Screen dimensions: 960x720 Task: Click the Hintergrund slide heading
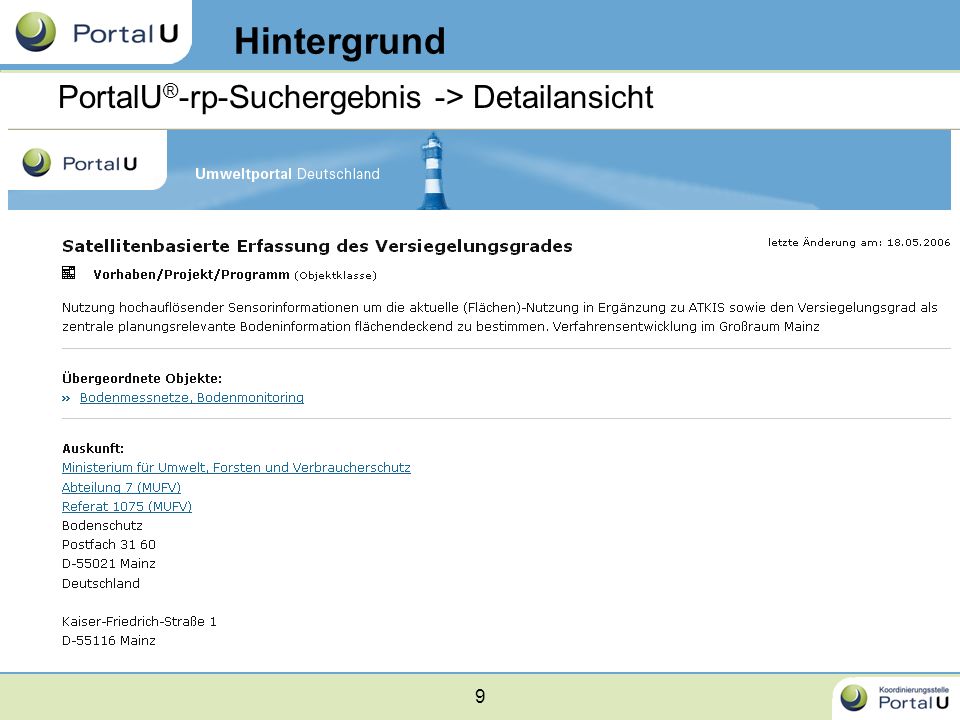[x=340, y=42]
